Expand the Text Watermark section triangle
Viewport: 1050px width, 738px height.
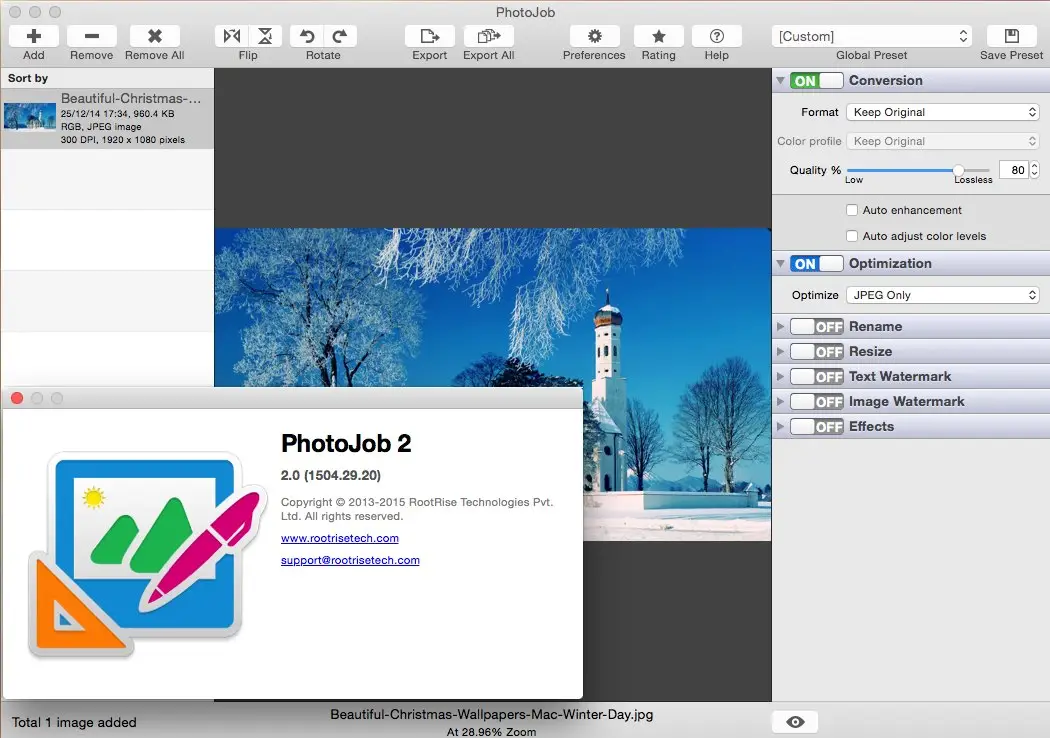pos(780,376)
